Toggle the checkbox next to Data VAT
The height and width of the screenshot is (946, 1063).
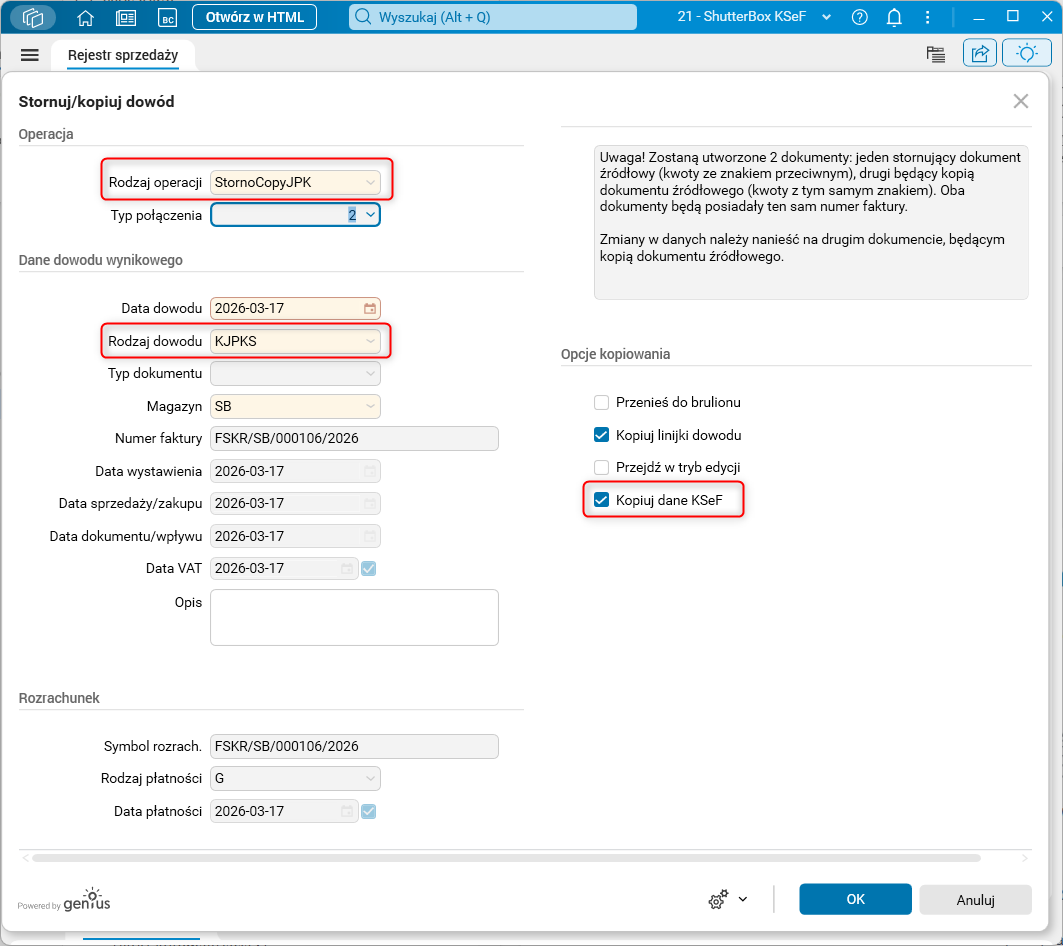[x=369, y=568]
